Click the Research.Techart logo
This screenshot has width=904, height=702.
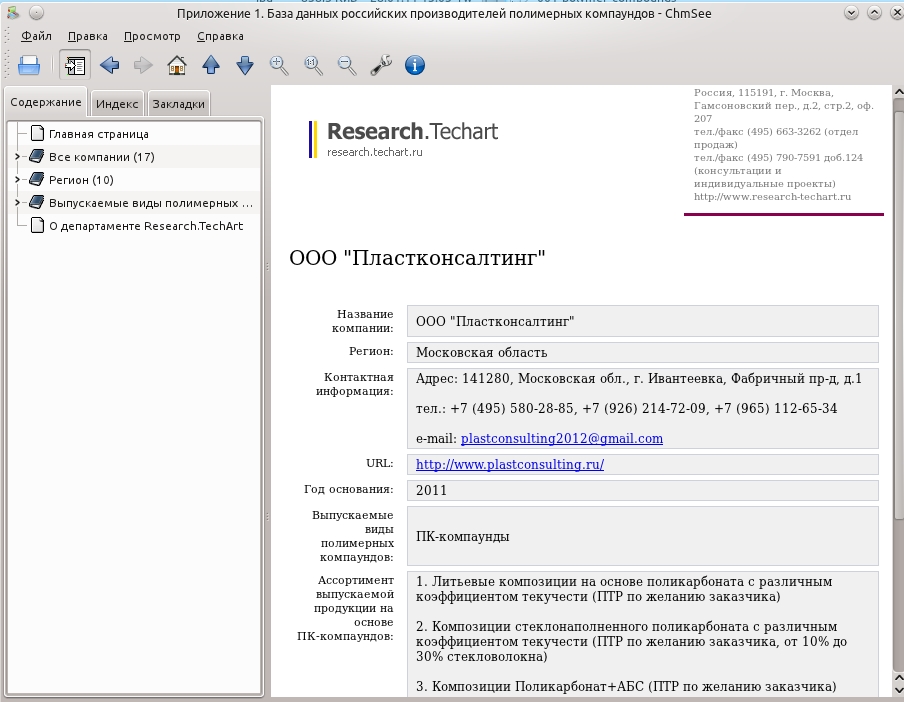[x=404, y=139]
